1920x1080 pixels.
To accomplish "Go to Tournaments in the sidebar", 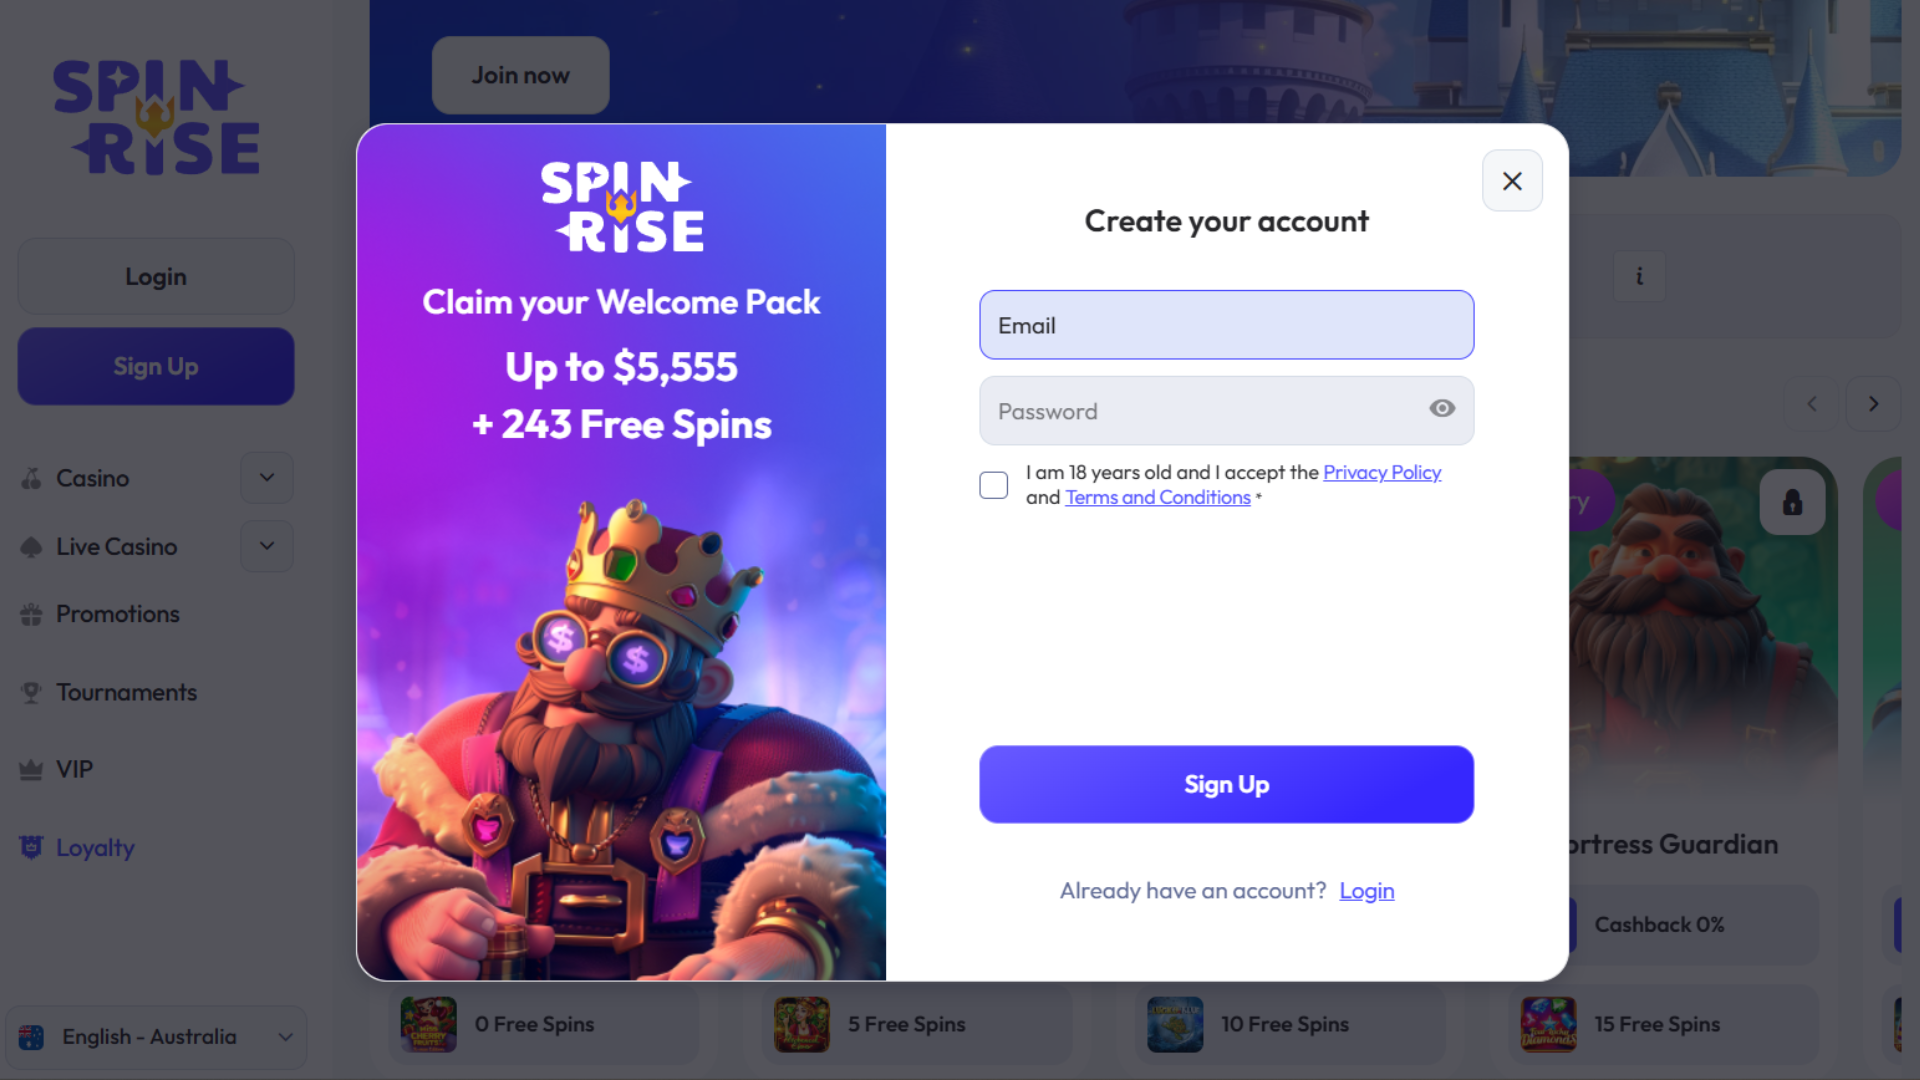I will pyautogui.click(x=126, y=692).
